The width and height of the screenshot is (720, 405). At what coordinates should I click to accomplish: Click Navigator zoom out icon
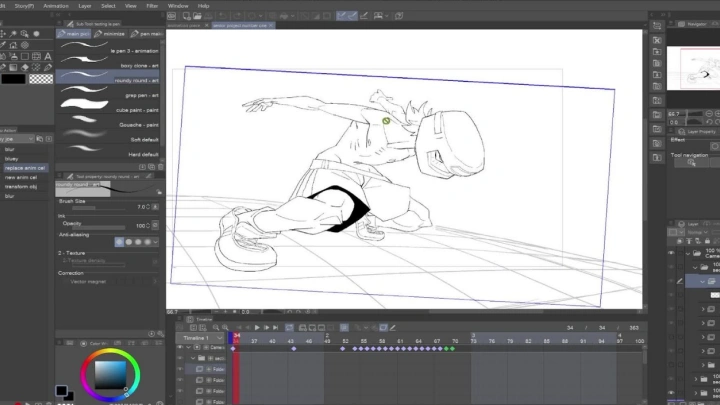click(709, 114)
